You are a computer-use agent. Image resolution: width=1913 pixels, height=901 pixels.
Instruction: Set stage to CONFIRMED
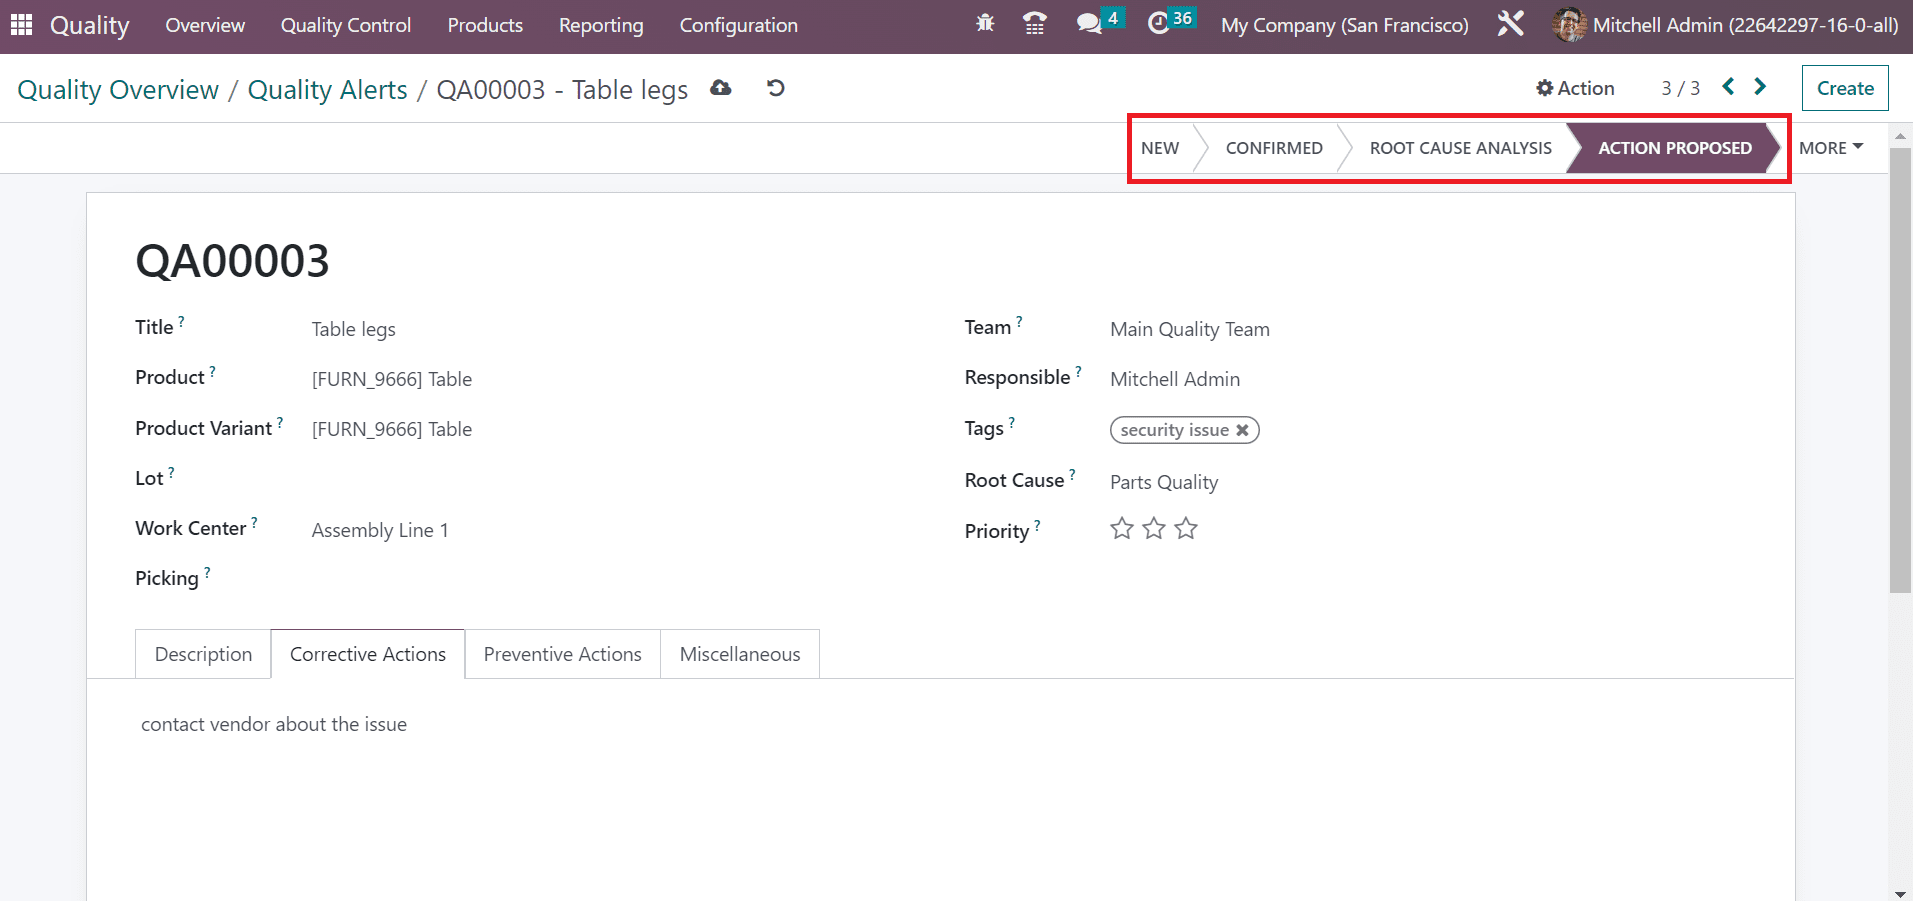1274,148
